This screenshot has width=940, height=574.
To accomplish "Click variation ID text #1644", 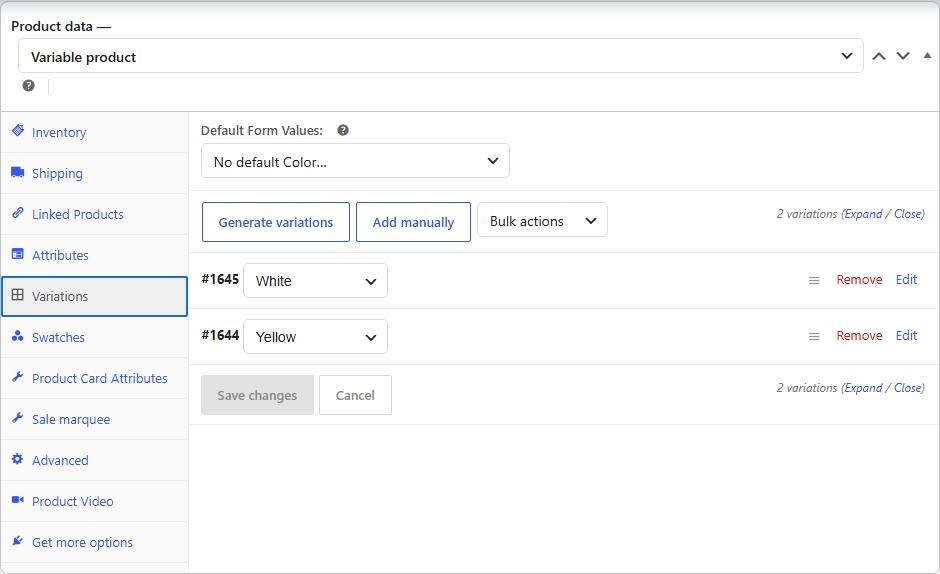I will click(x=220, y=335).
